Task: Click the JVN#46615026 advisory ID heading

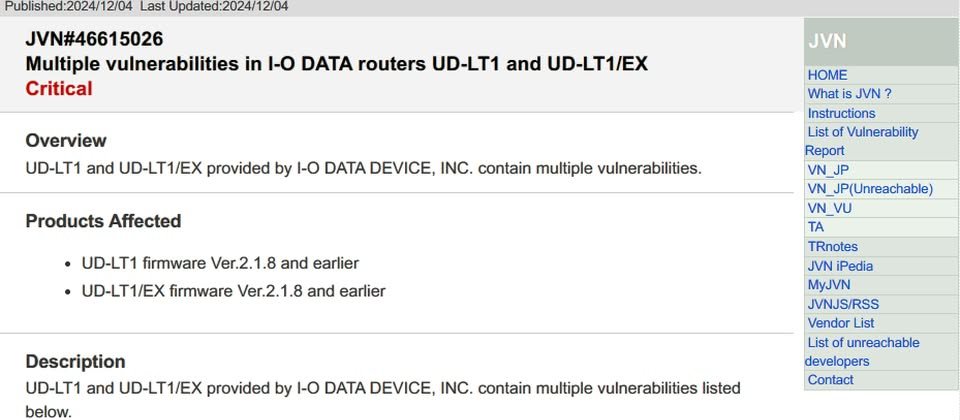Action: point(94,39)
